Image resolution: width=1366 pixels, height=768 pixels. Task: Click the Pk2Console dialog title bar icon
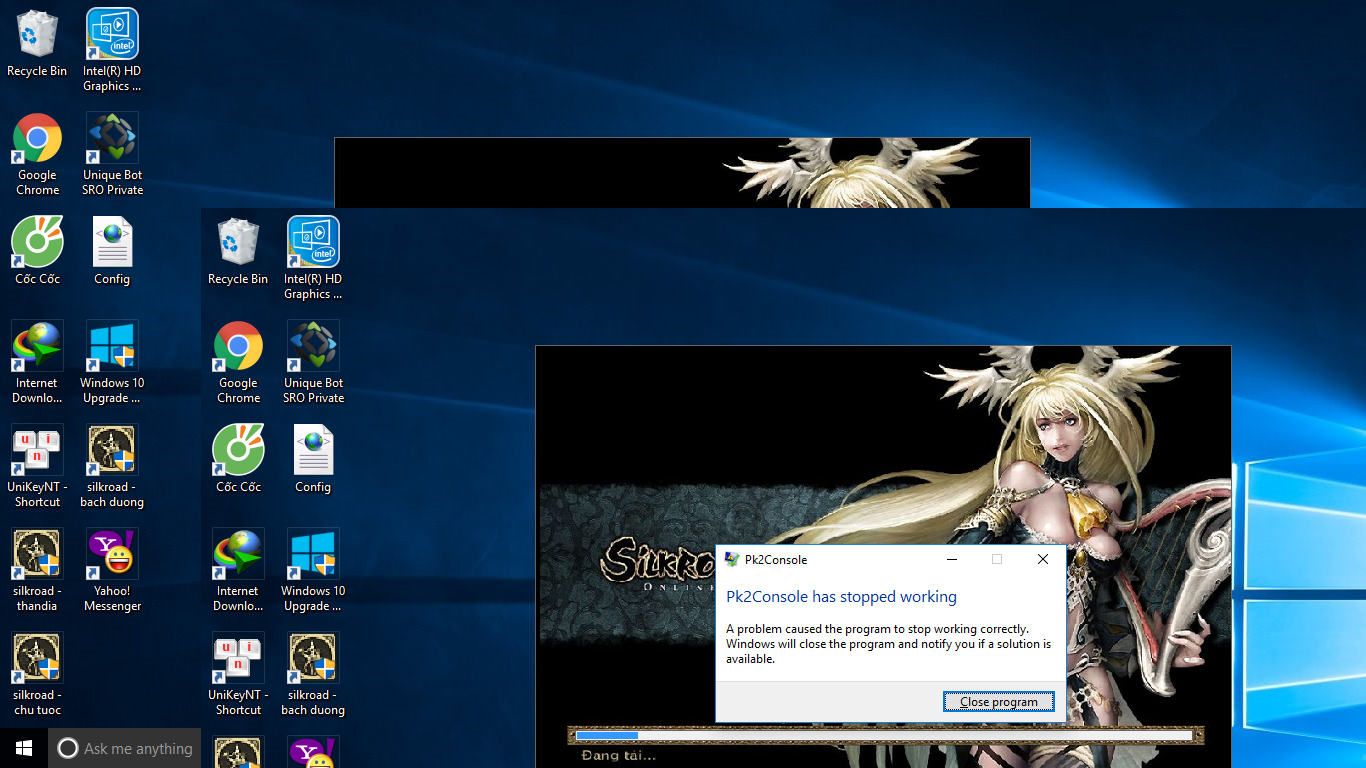point(732,559)
